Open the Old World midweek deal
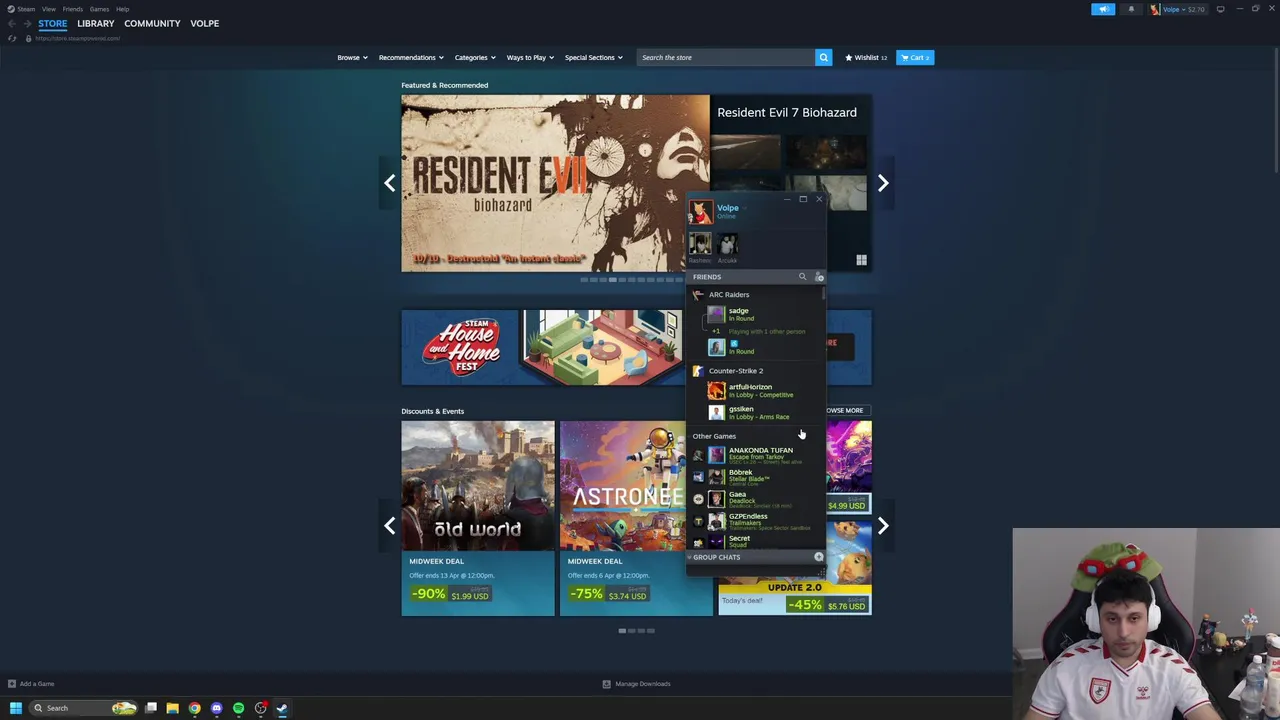1280x720 pixels. [478, 518]
